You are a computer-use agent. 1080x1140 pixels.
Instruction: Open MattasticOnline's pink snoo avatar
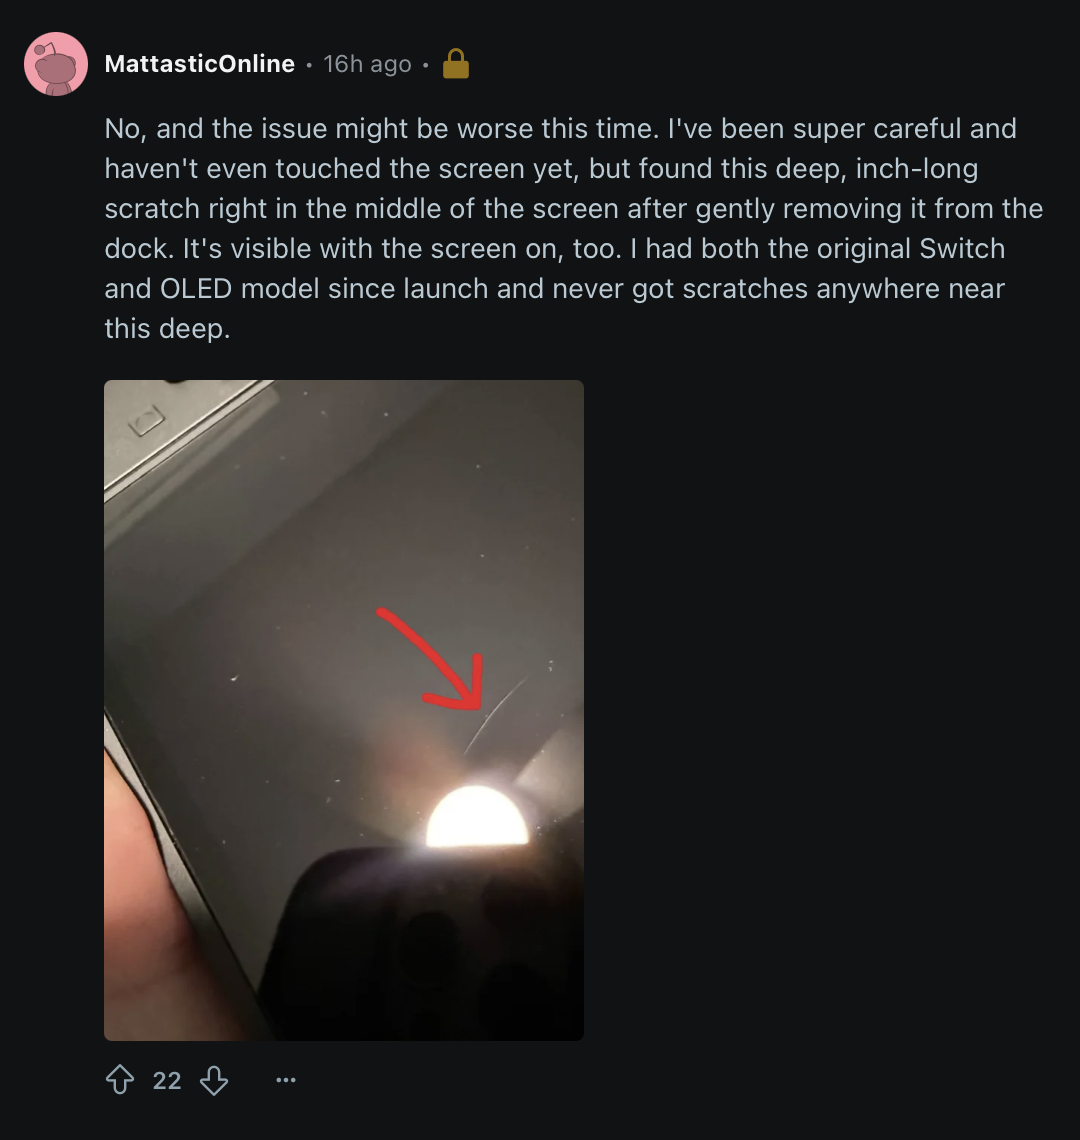point(56,64)
